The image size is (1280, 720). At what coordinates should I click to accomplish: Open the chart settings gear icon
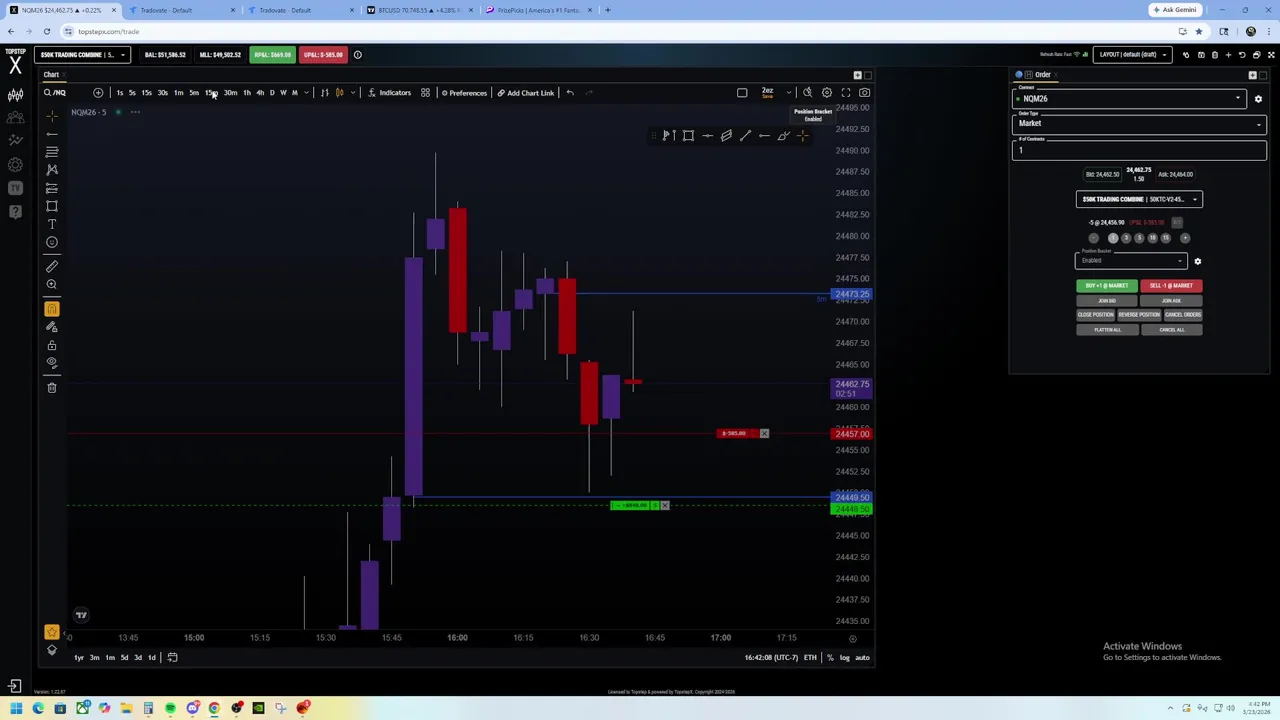[827, 93]
